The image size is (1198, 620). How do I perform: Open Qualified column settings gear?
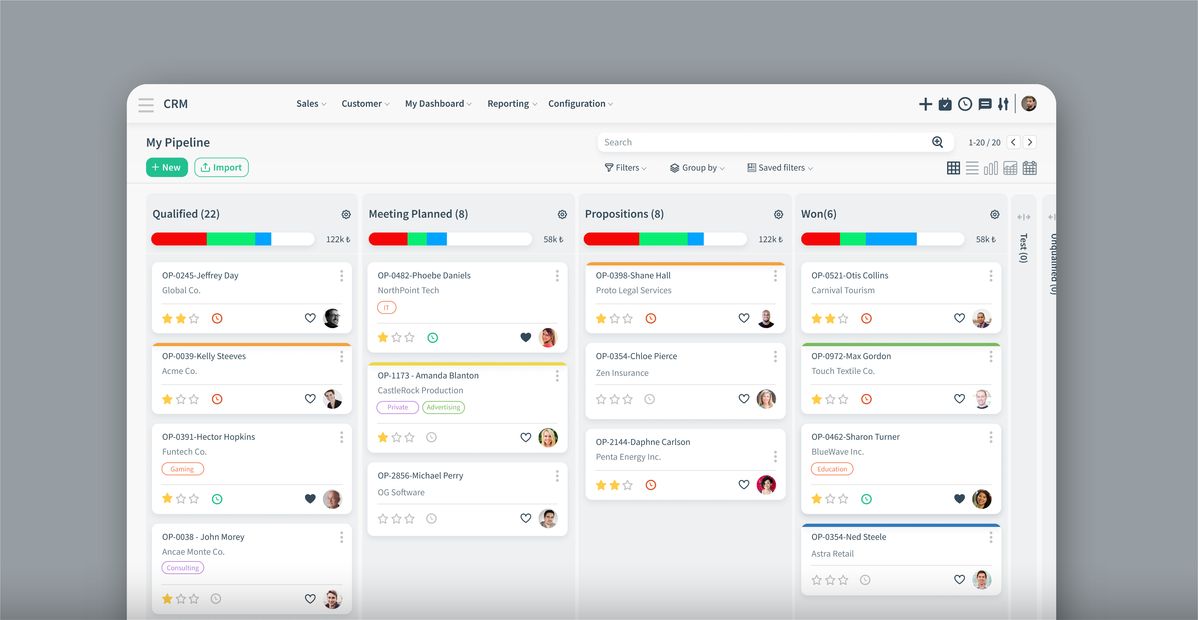346,215
